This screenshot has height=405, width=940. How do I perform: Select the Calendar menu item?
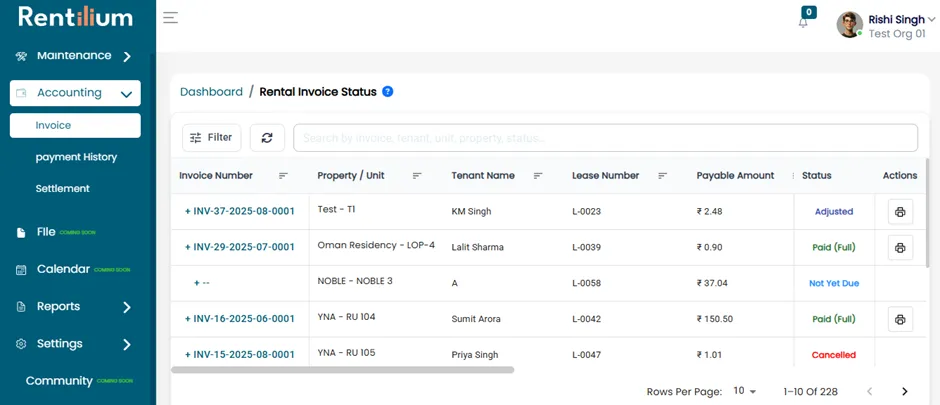tap(63, 269)
